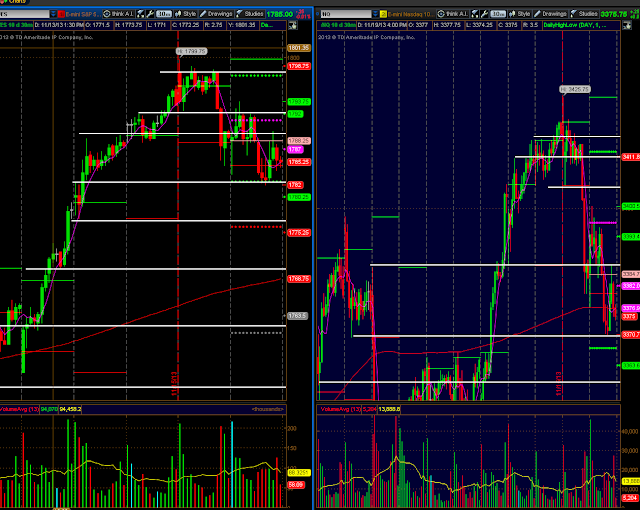This screenshot has width=640, height=510.
Task: Select the Charts tab at top left
Action: click(x=14, y=2)
